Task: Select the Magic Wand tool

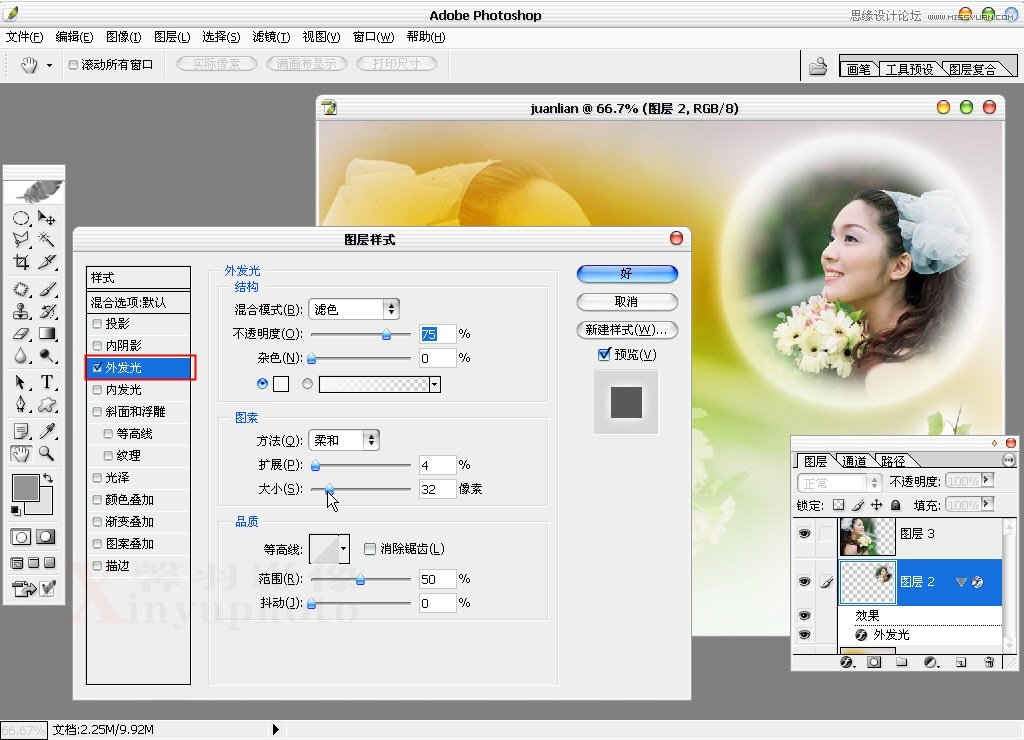Action: [x=46, y=240]
